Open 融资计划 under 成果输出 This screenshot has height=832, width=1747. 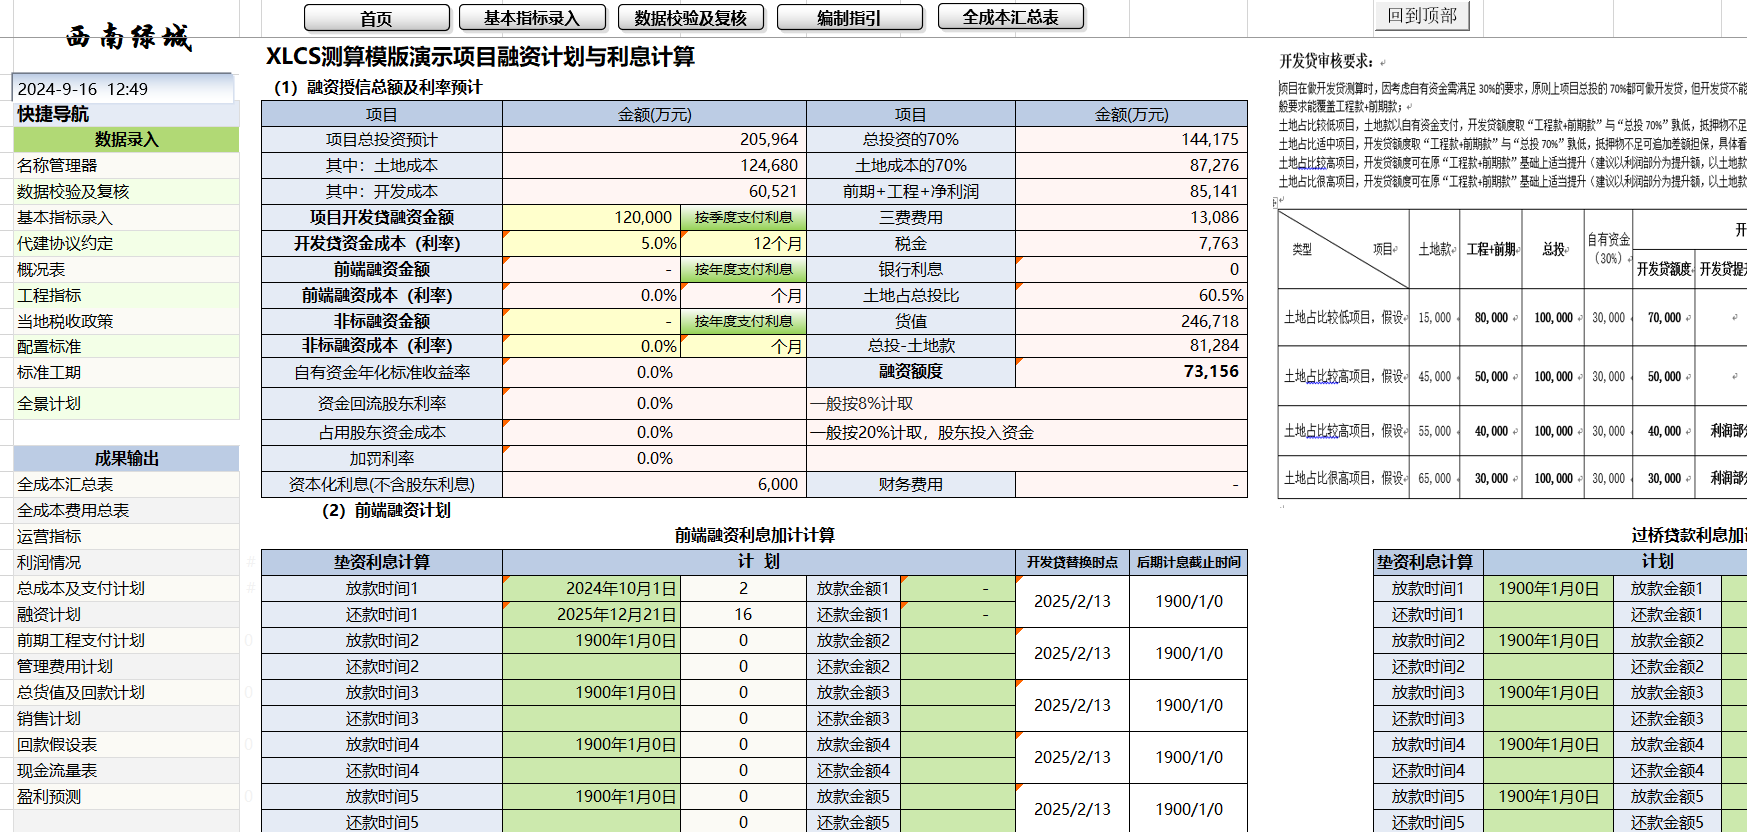coord(49,615)
